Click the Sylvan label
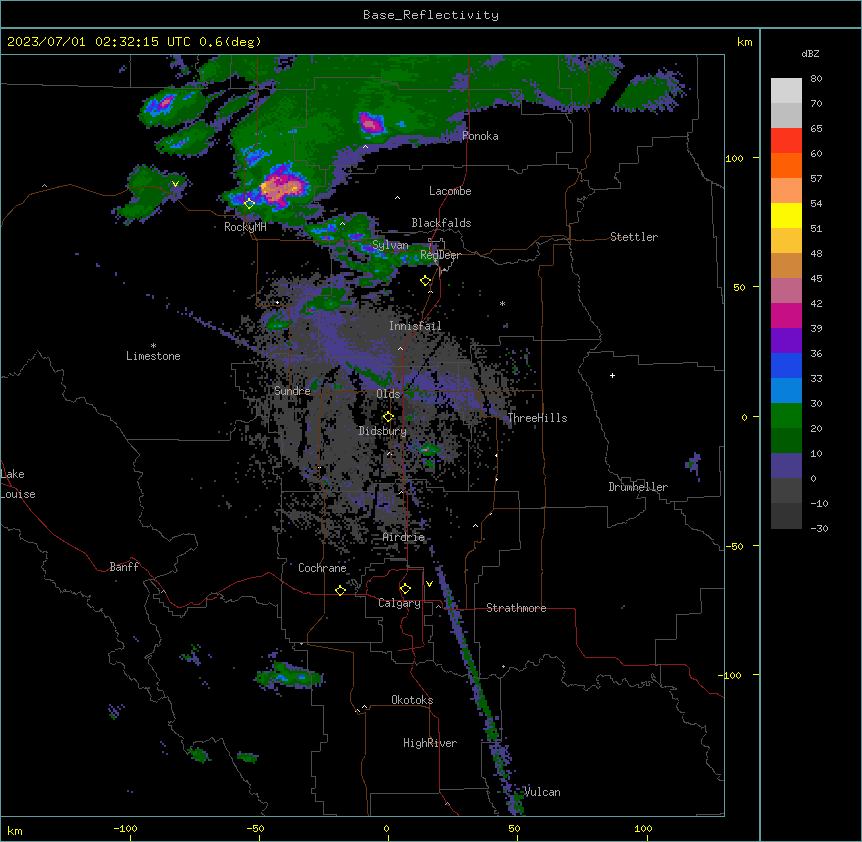This screenshot has width=862, height=842. [390, 245]
